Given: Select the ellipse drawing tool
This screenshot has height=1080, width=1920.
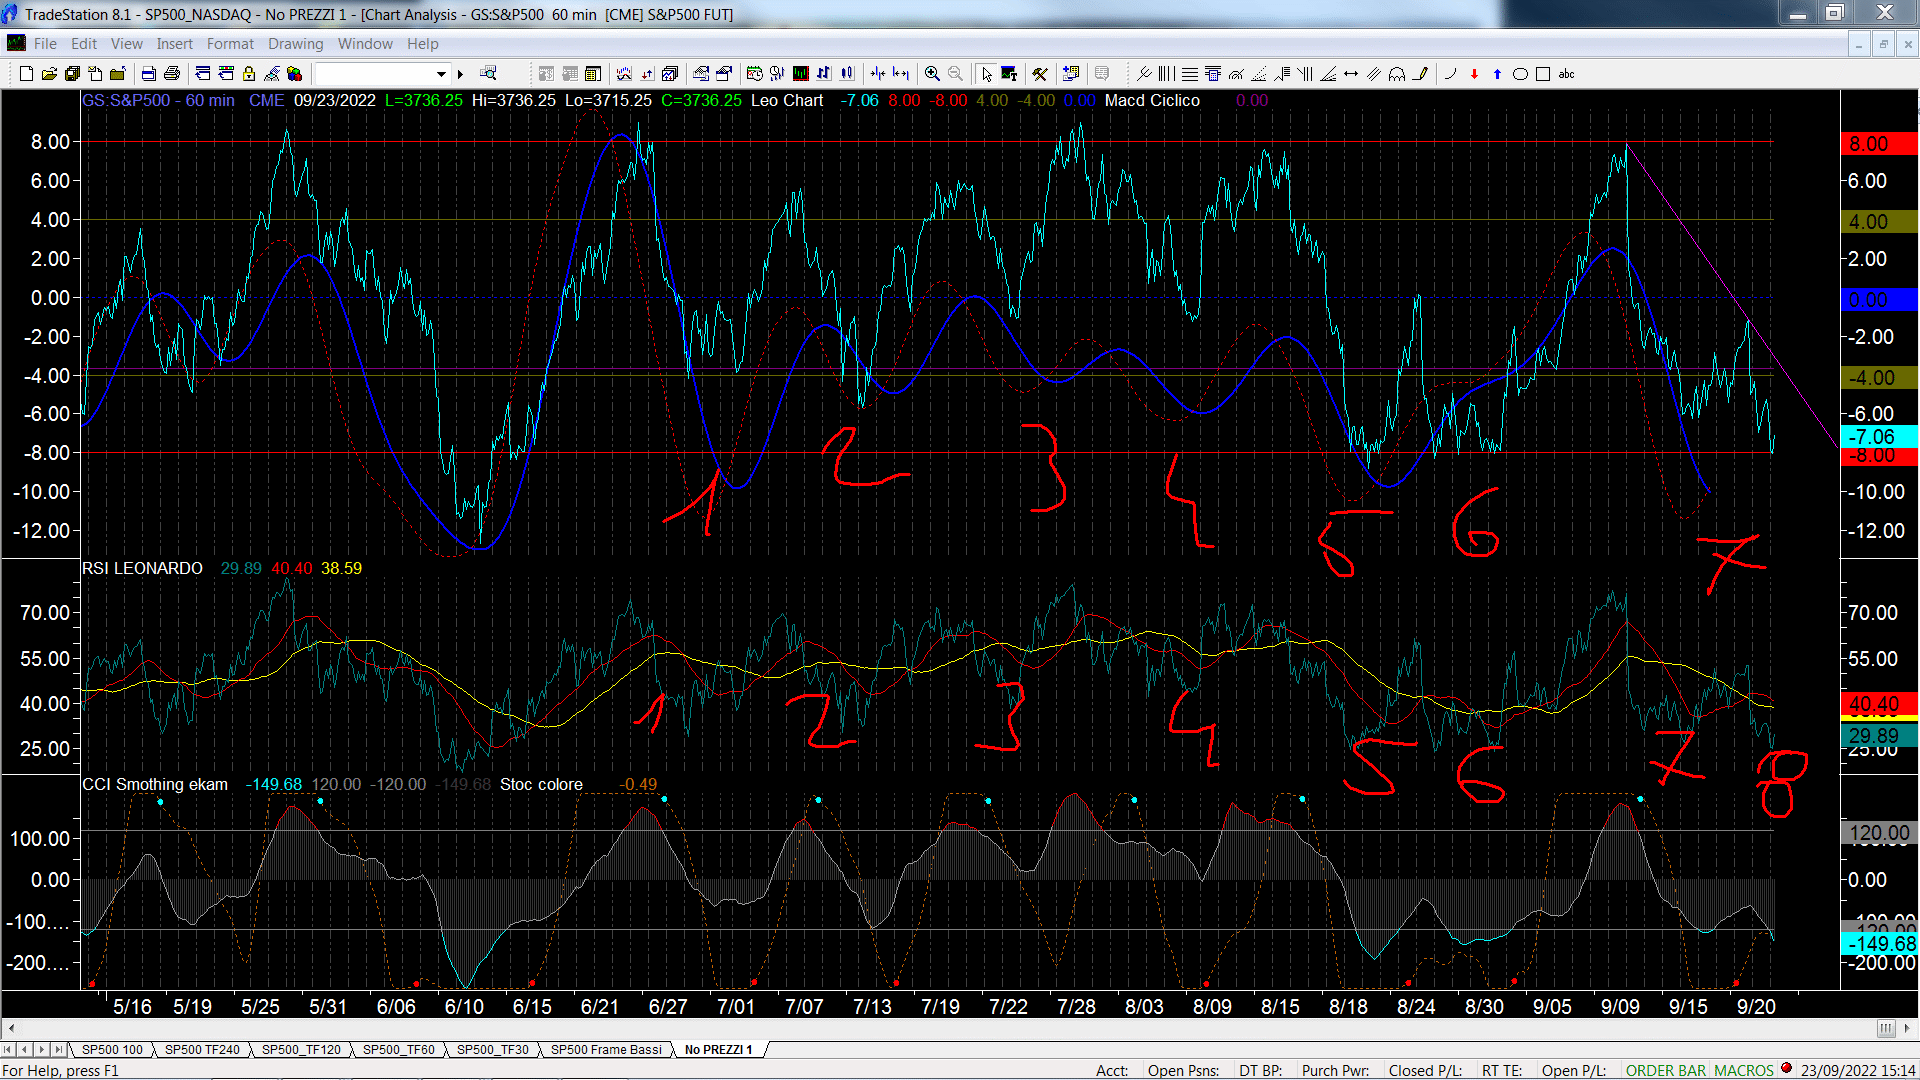Looking at the screenshot, I should [1520, 74].
